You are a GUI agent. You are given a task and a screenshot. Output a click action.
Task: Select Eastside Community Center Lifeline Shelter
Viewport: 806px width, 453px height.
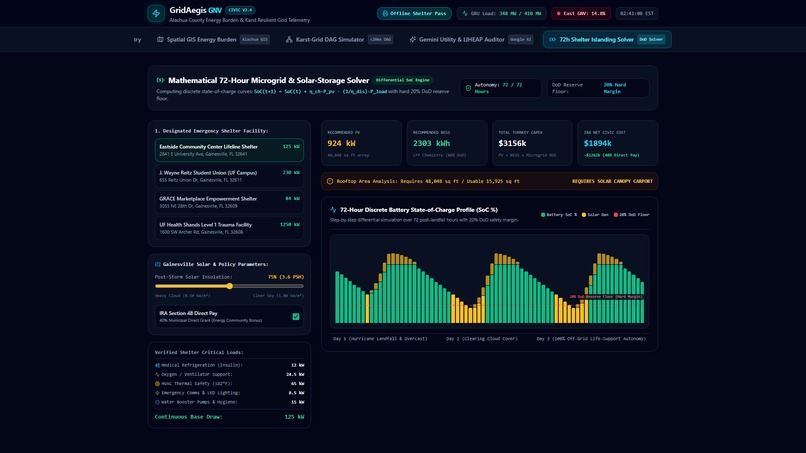(x=229, y=150)
